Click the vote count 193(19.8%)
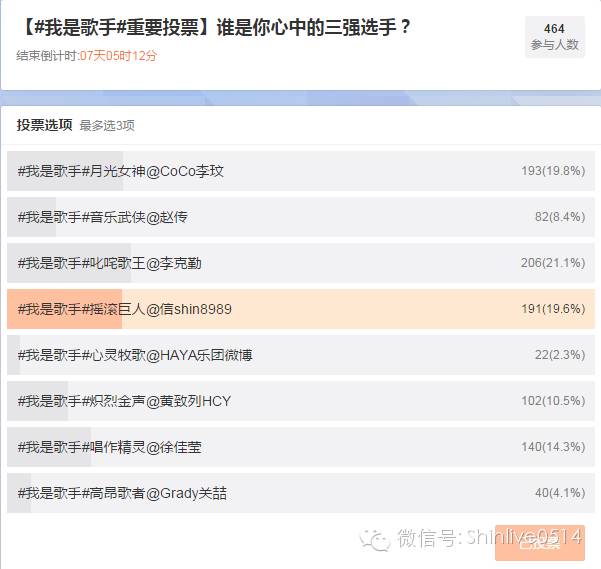 (553, 171)
